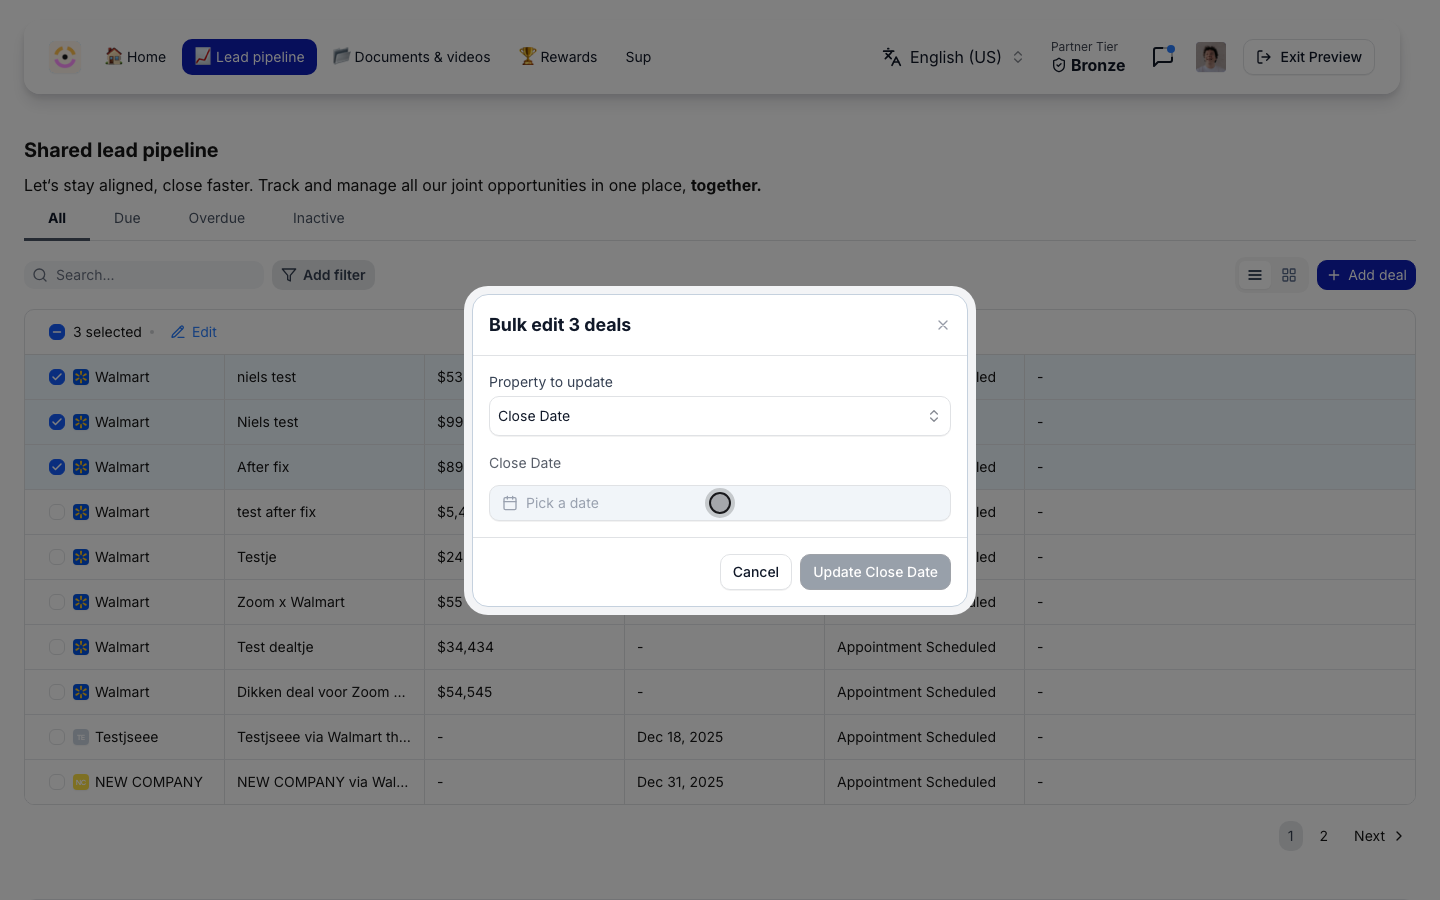Uncheck the Niels test capitalized deal checkbox

point(57,422)
